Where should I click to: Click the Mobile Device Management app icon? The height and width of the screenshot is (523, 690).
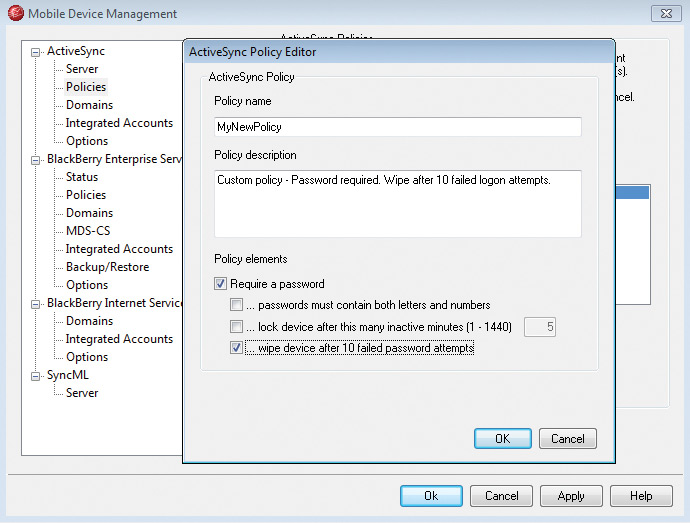click(16, 13)
